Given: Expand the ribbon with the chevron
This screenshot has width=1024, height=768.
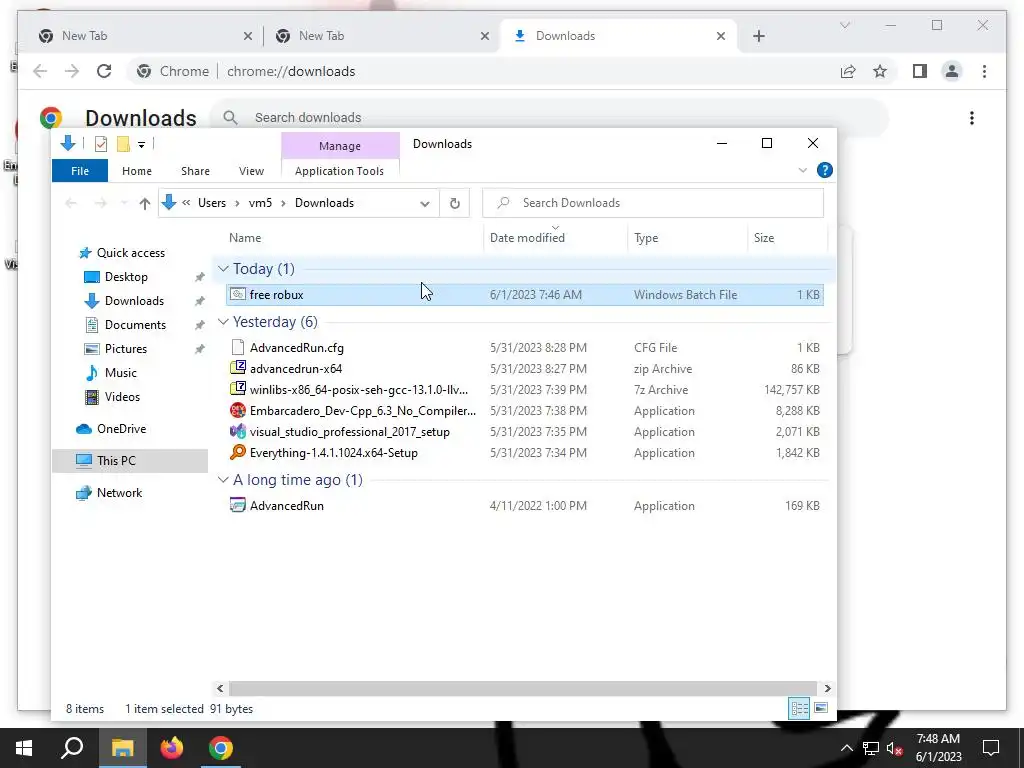Looking at the screenshot, I should [x=803, y=170].
